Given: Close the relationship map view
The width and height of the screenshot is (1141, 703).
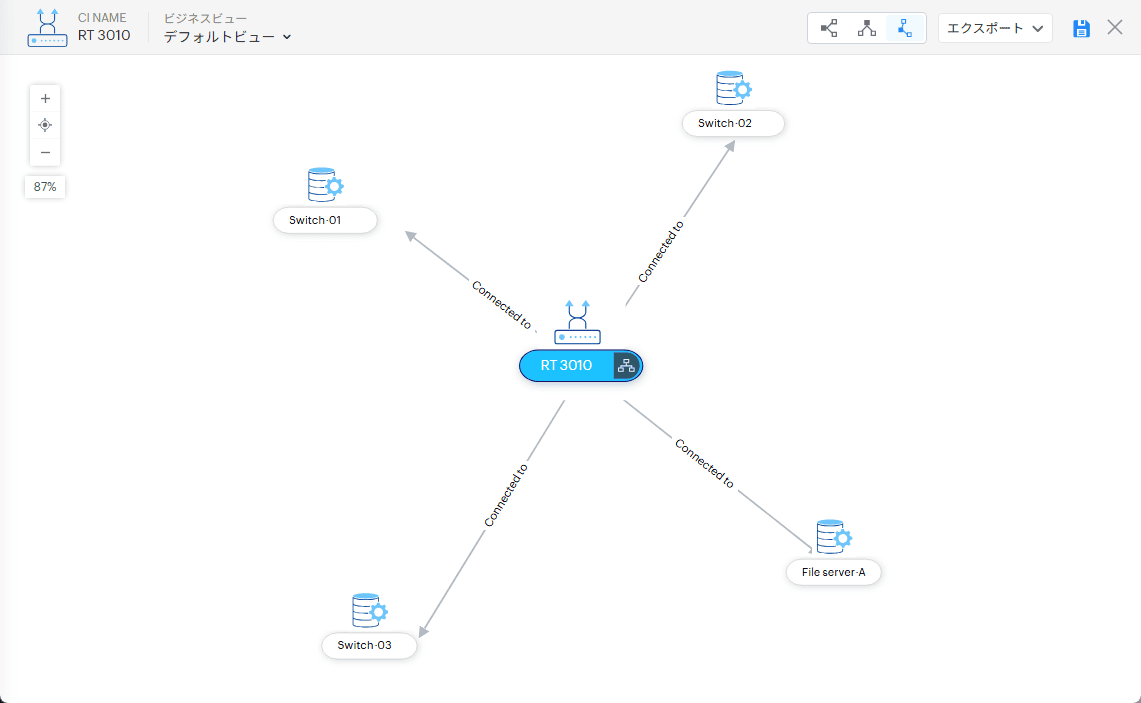Looking at the screenshot, I should pos(1115,28).
